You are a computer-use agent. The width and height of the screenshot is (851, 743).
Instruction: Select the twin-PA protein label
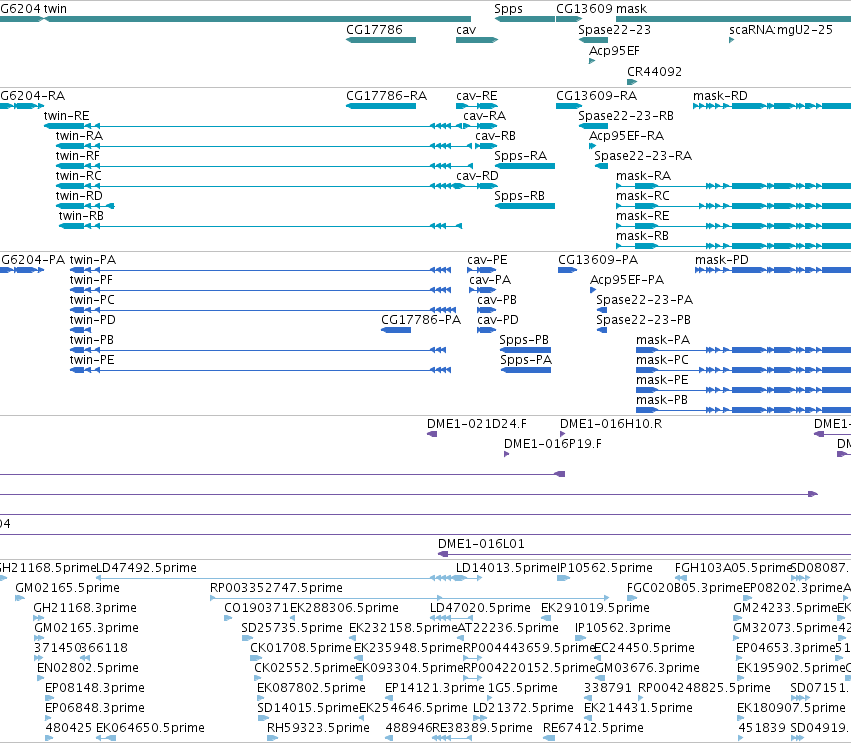click(x=93, y=260)
